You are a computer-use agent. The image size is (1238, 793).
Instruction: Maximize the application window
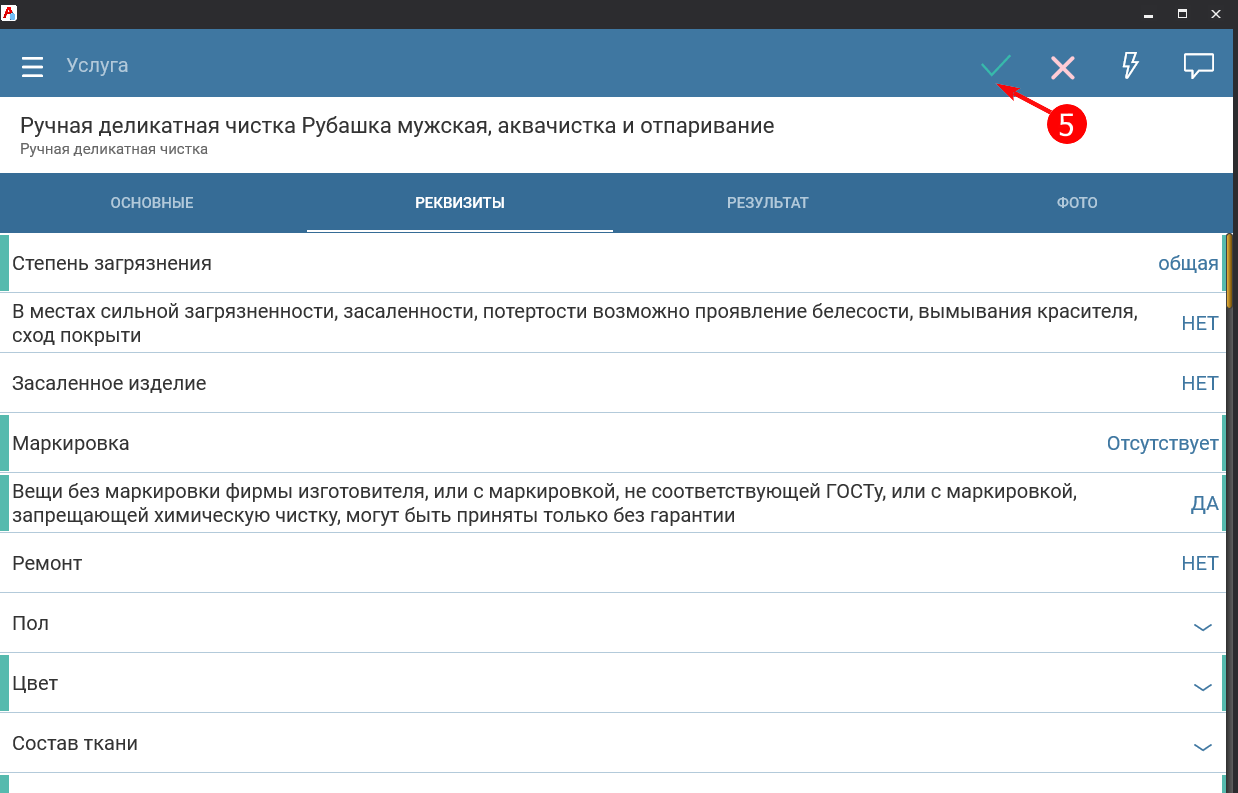tap(1182, 14)
